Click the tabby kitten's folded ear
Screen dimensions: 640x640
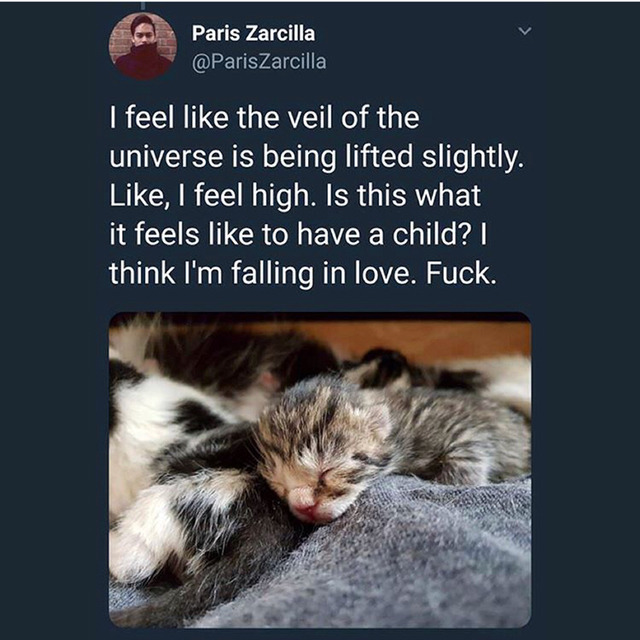[x=377, y=408]
